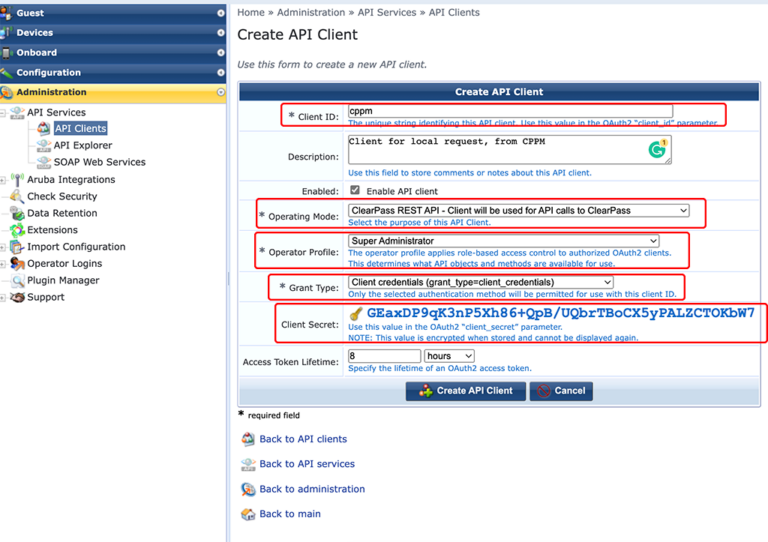
Task: Click the Client Secret key icon
Action: tap(356, 313)
